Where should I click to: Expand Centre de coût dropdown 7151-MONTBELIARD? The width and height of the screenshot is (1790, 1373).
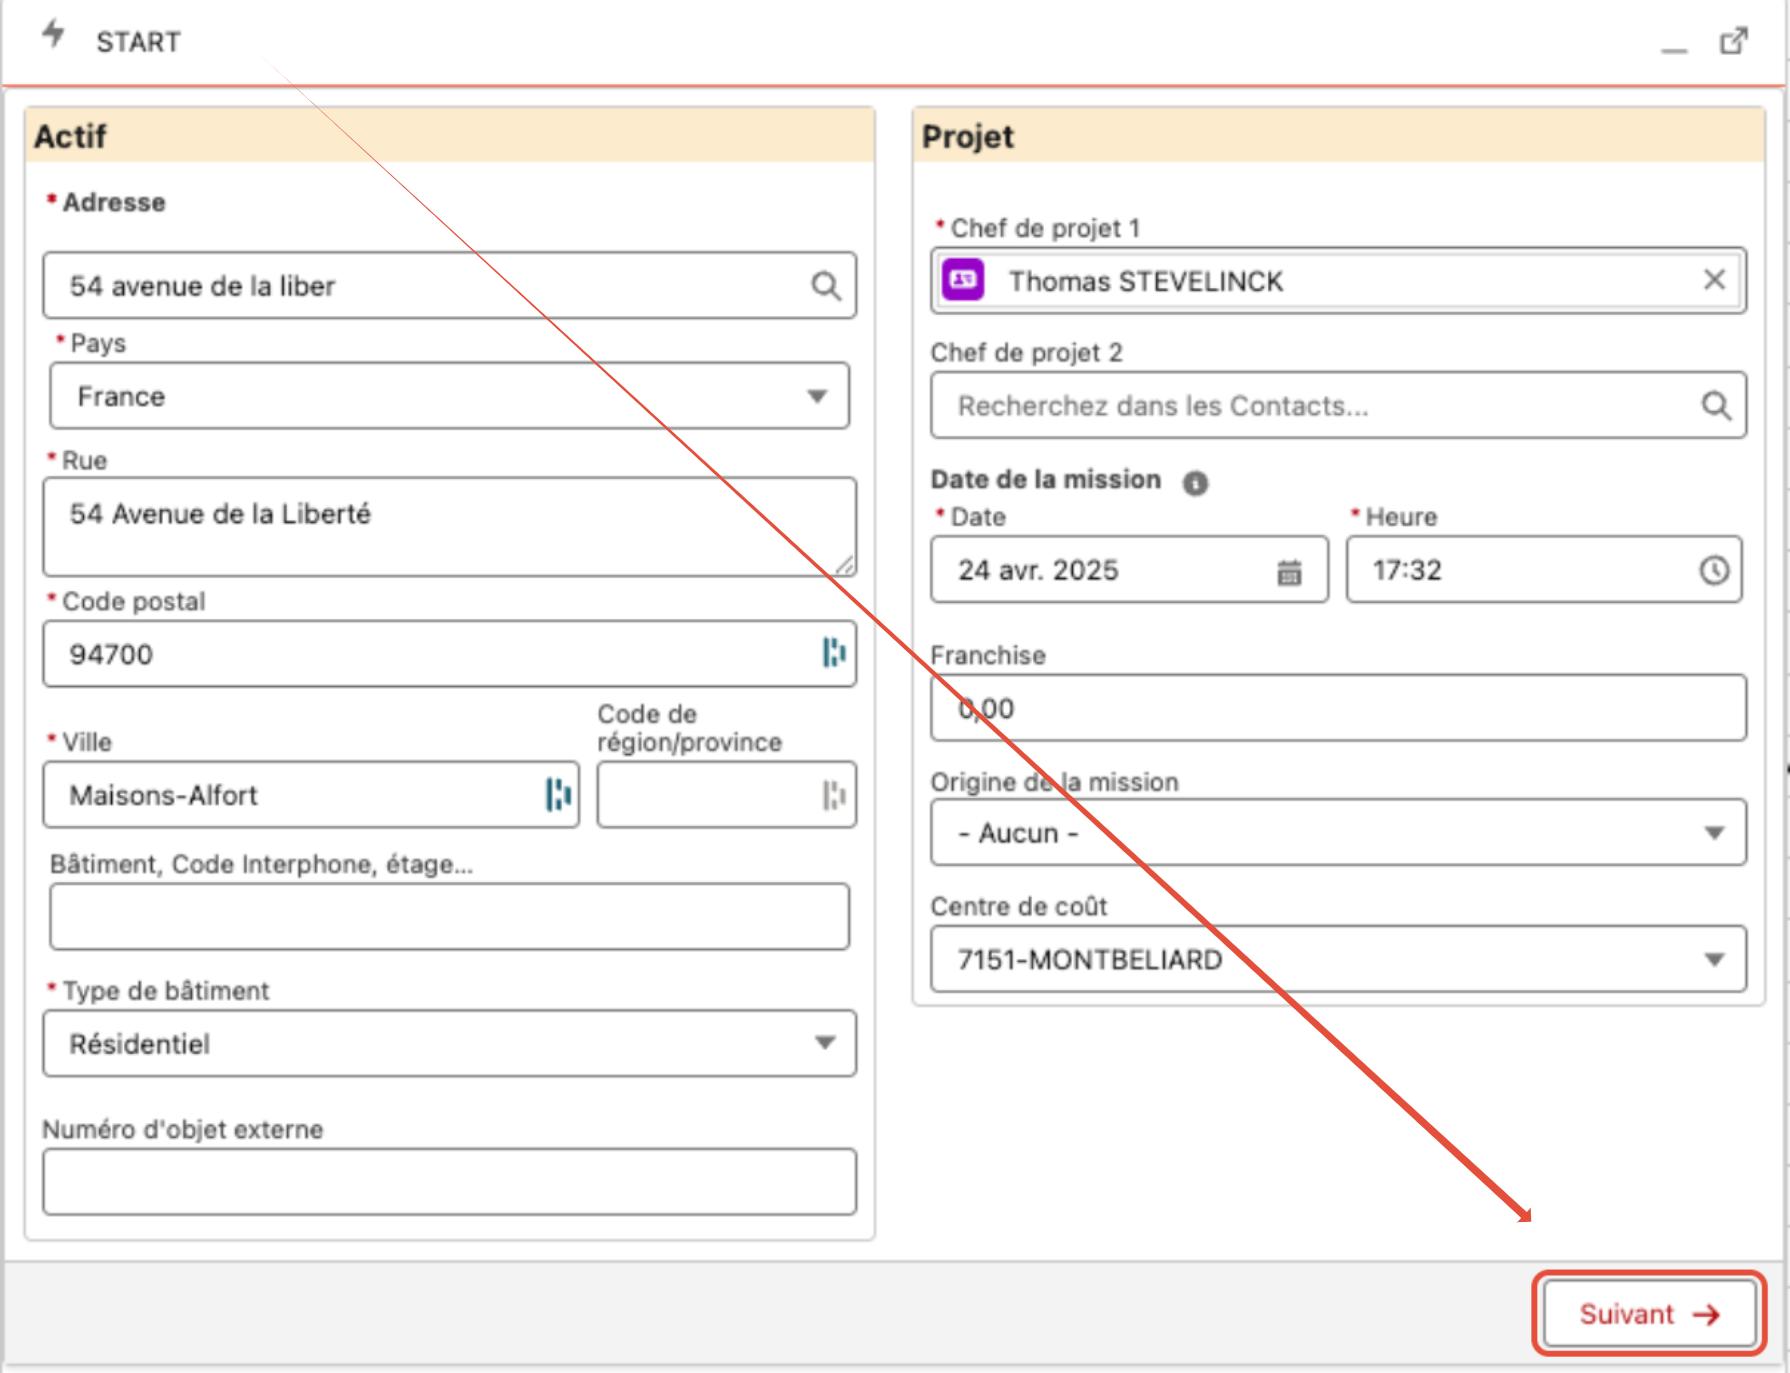click(1339, 959)
